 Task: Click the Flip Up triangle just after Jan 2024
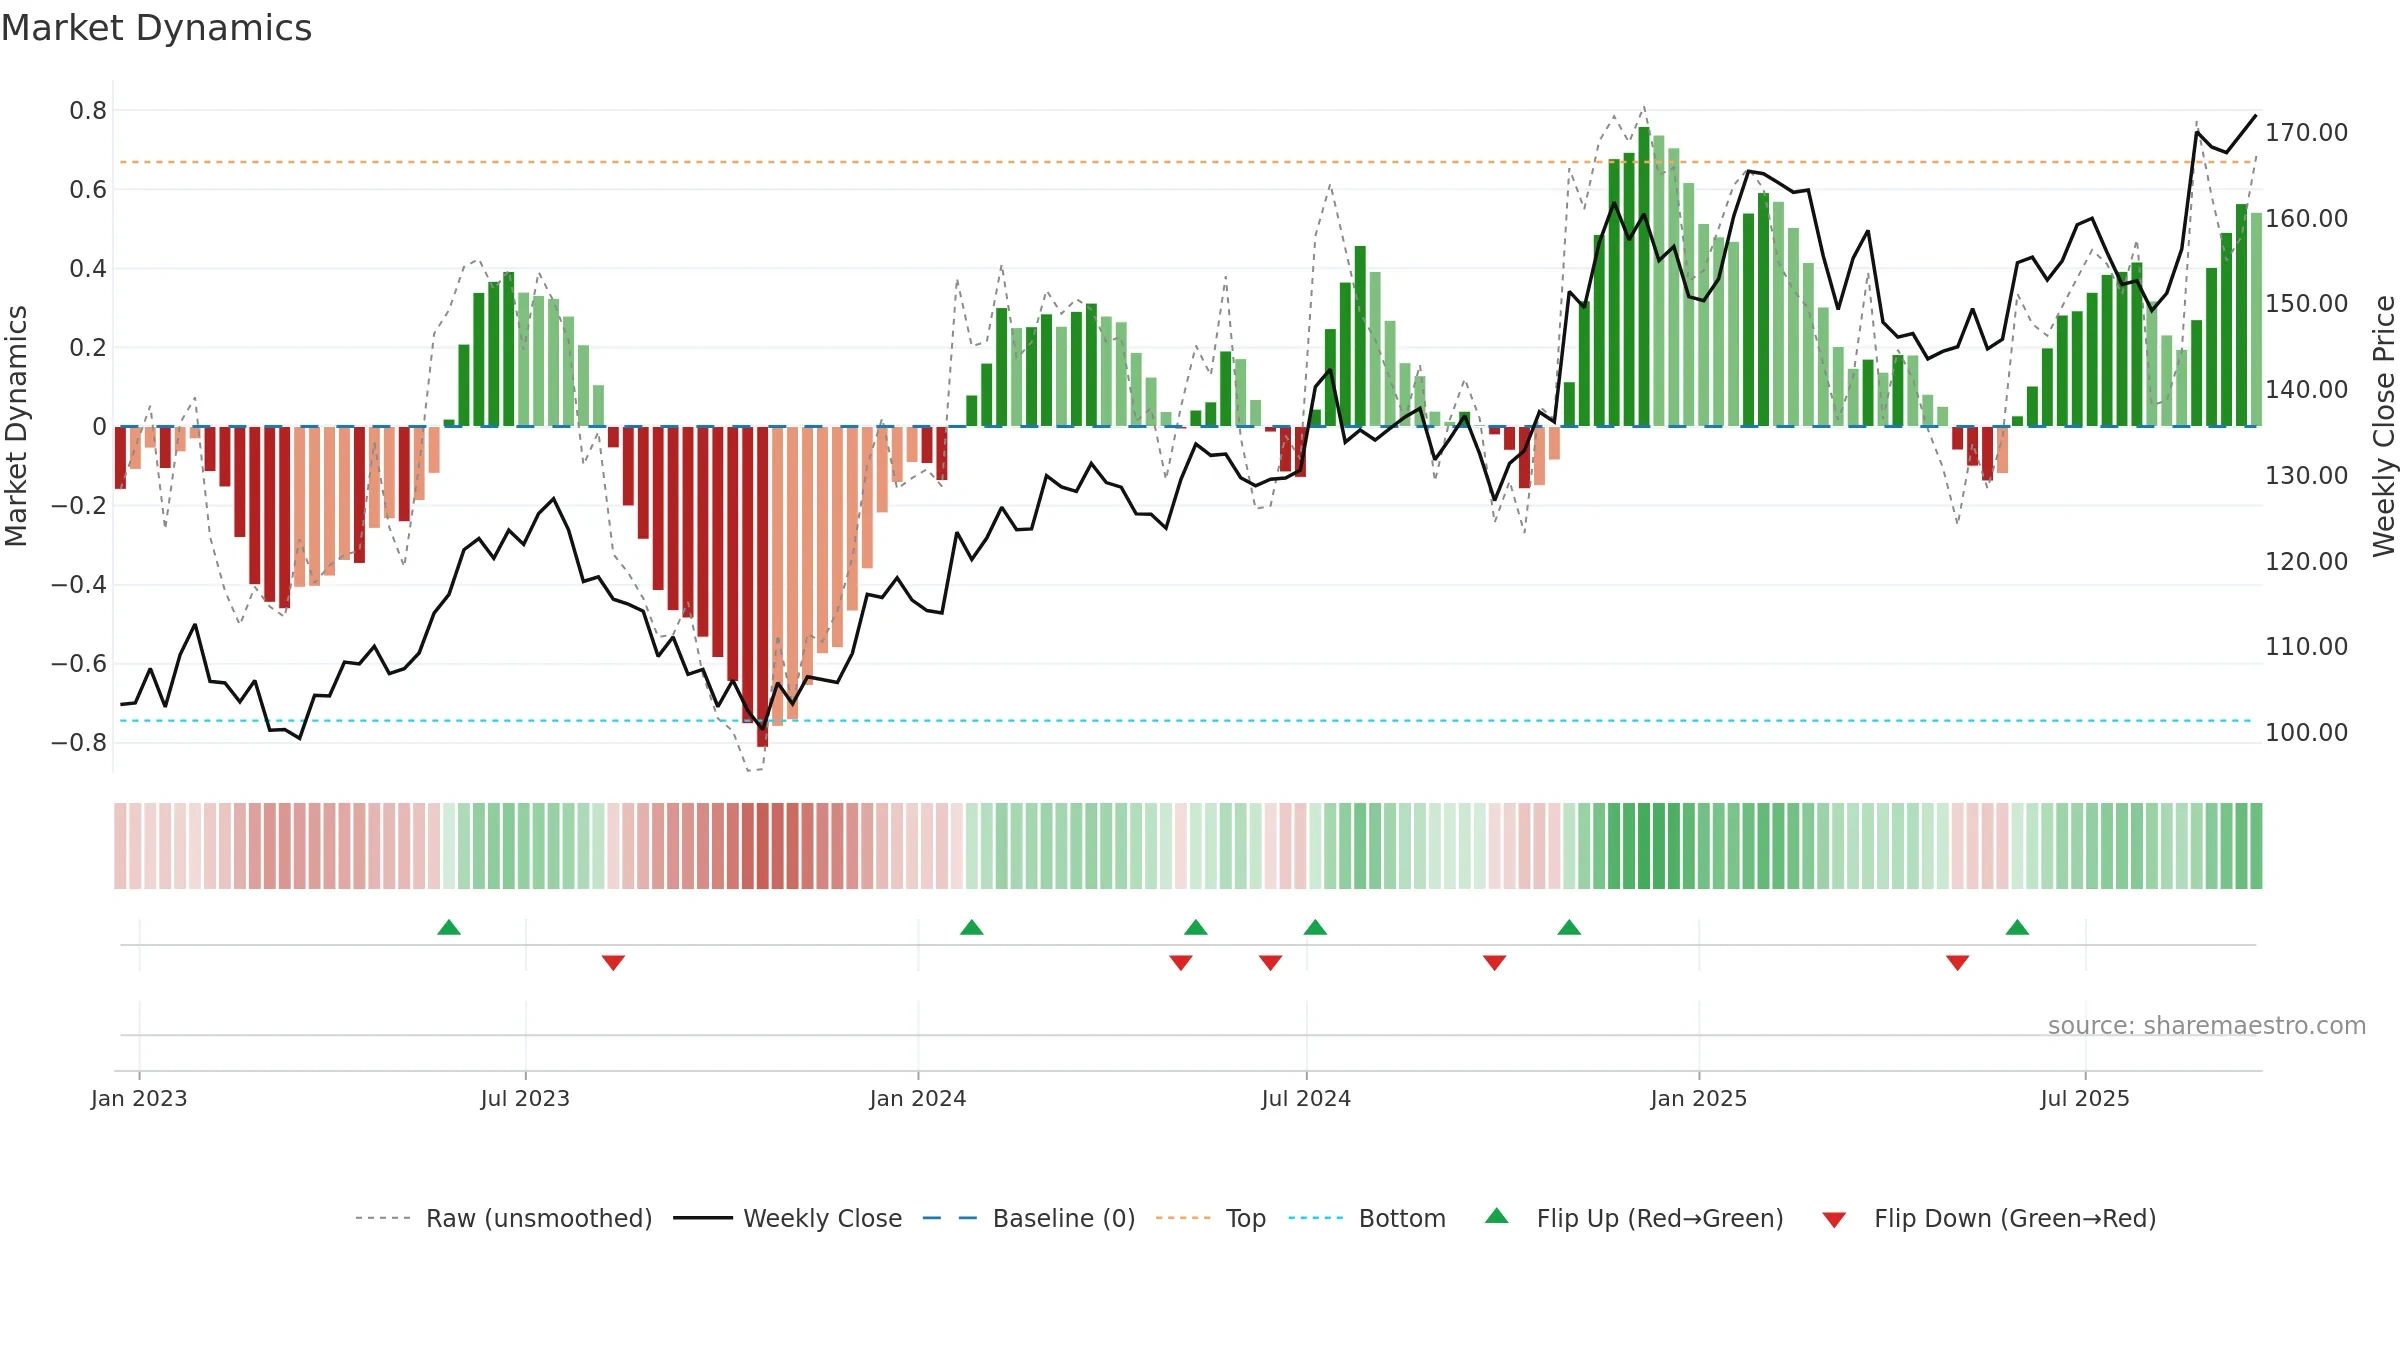tap(972, 927)
